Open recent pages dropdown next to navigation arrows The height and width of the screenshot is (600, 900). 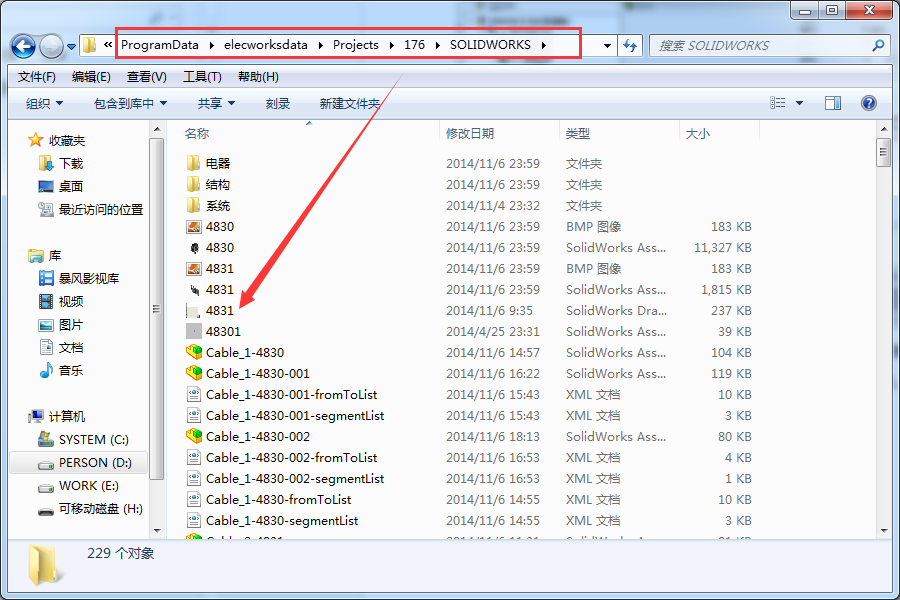(x=71, y=47)
